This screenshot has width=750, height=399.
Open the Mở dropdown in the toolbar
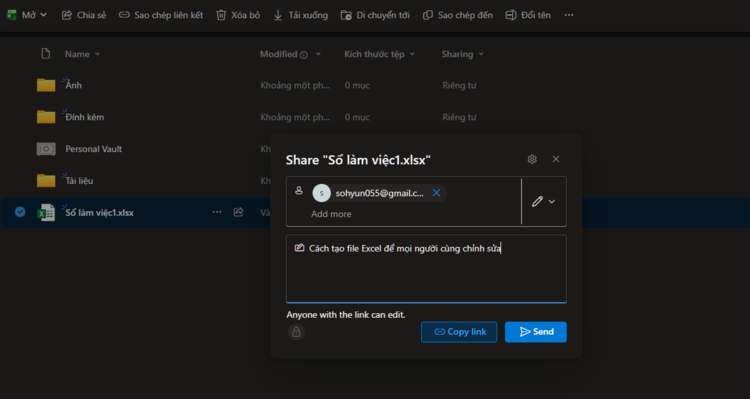pos(27,15)
